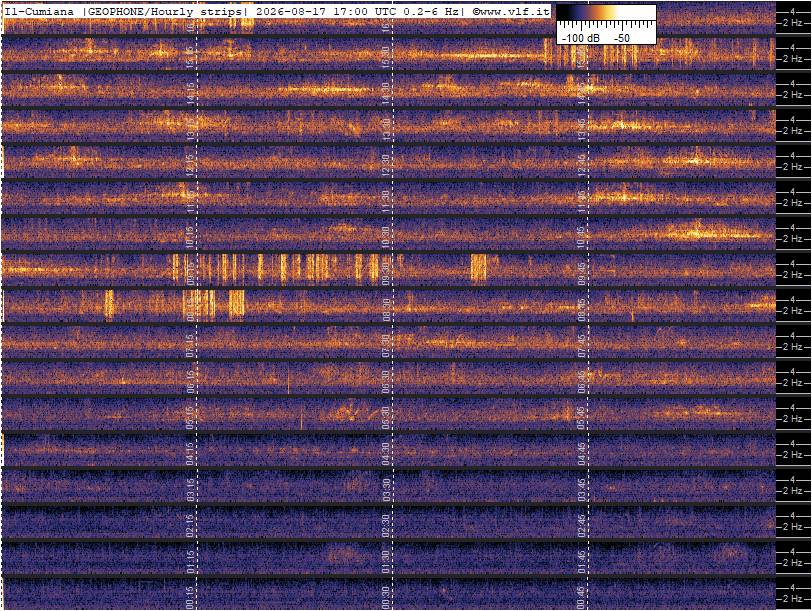Open the ©www.vlf.it link in the header
This screenshot has height=611, width=812.
click(x=510, y=11)
